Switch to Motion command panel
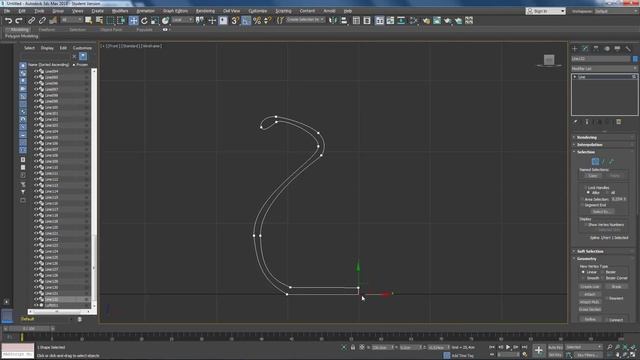640x360 pixels. (x=607, y=49)
